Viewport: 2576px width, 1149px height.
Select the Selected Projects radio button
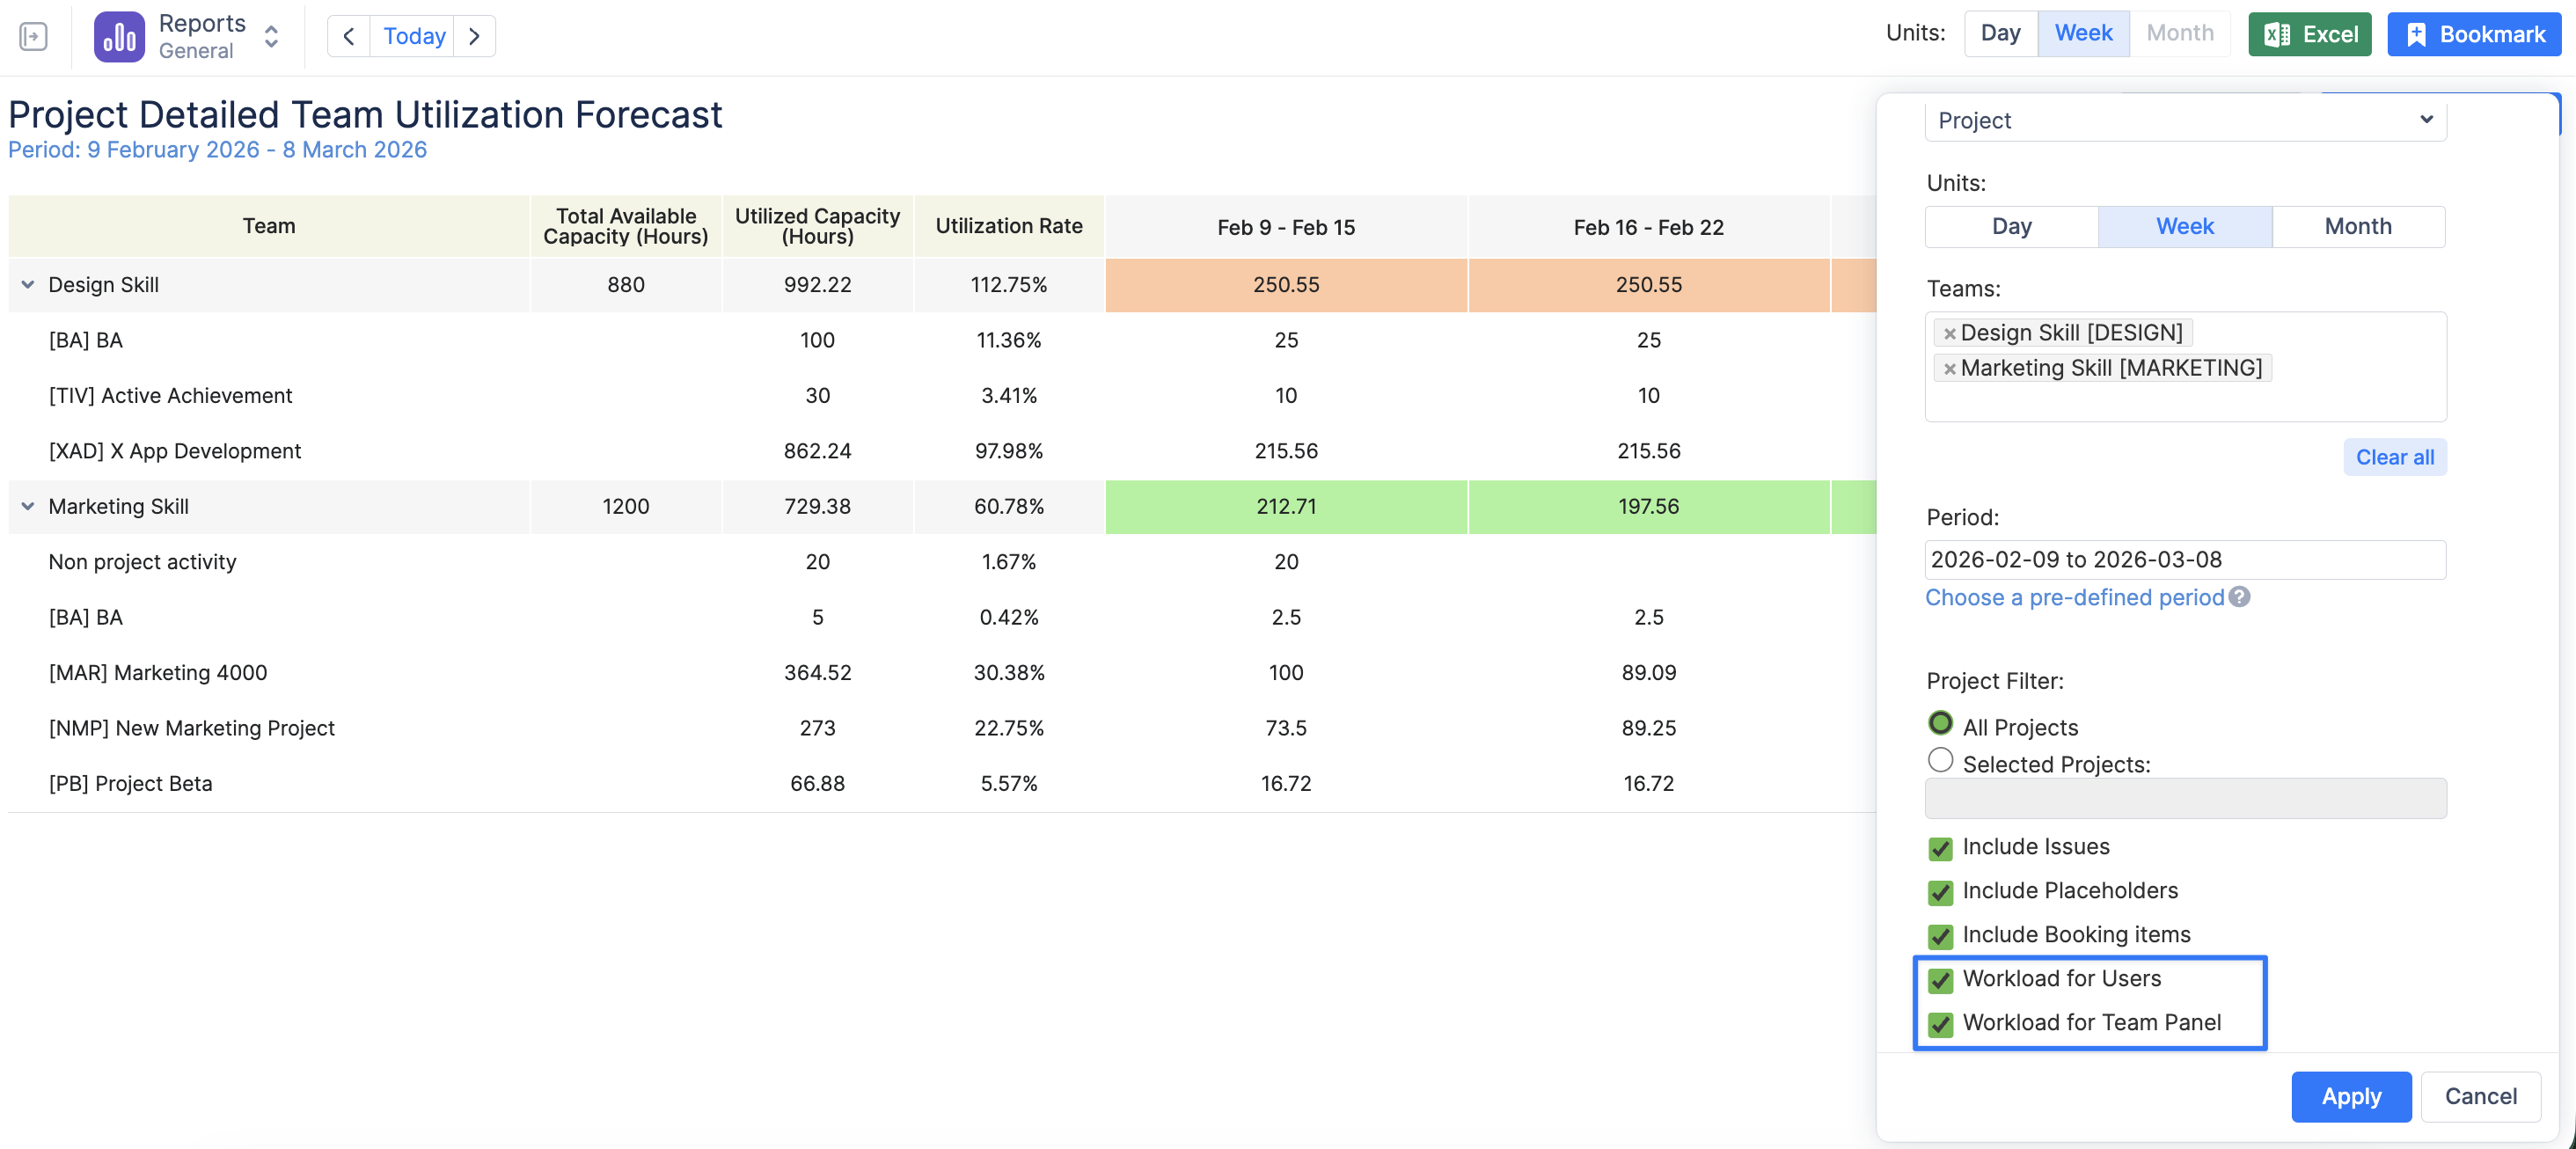(x=1940, y=761)
